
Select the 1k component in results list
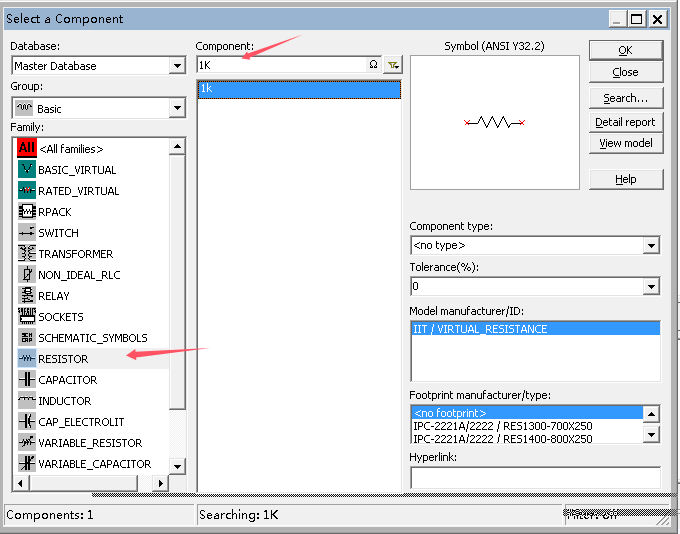pos(298,89)
